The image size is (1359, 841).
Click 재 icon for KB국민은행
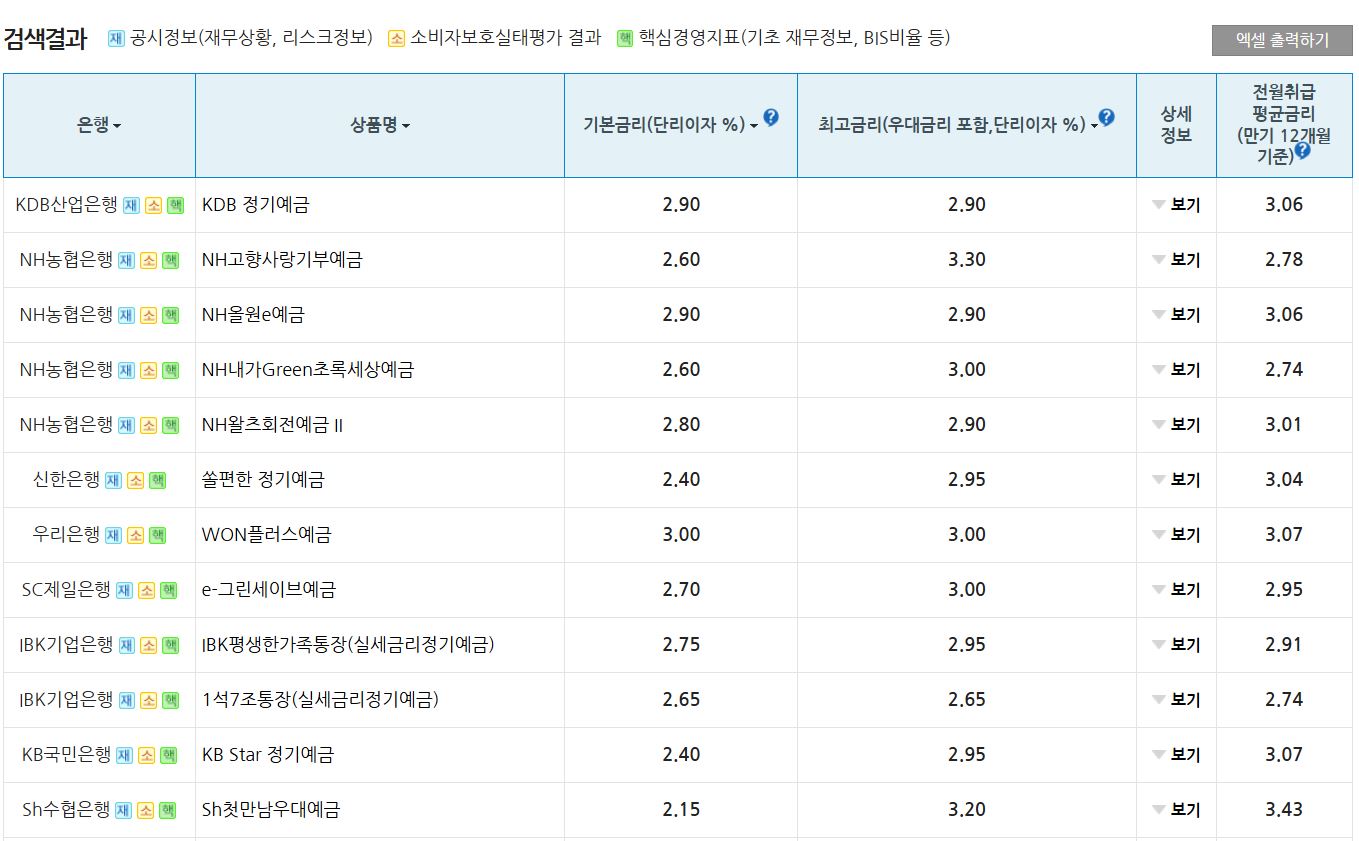click(124, 755)
